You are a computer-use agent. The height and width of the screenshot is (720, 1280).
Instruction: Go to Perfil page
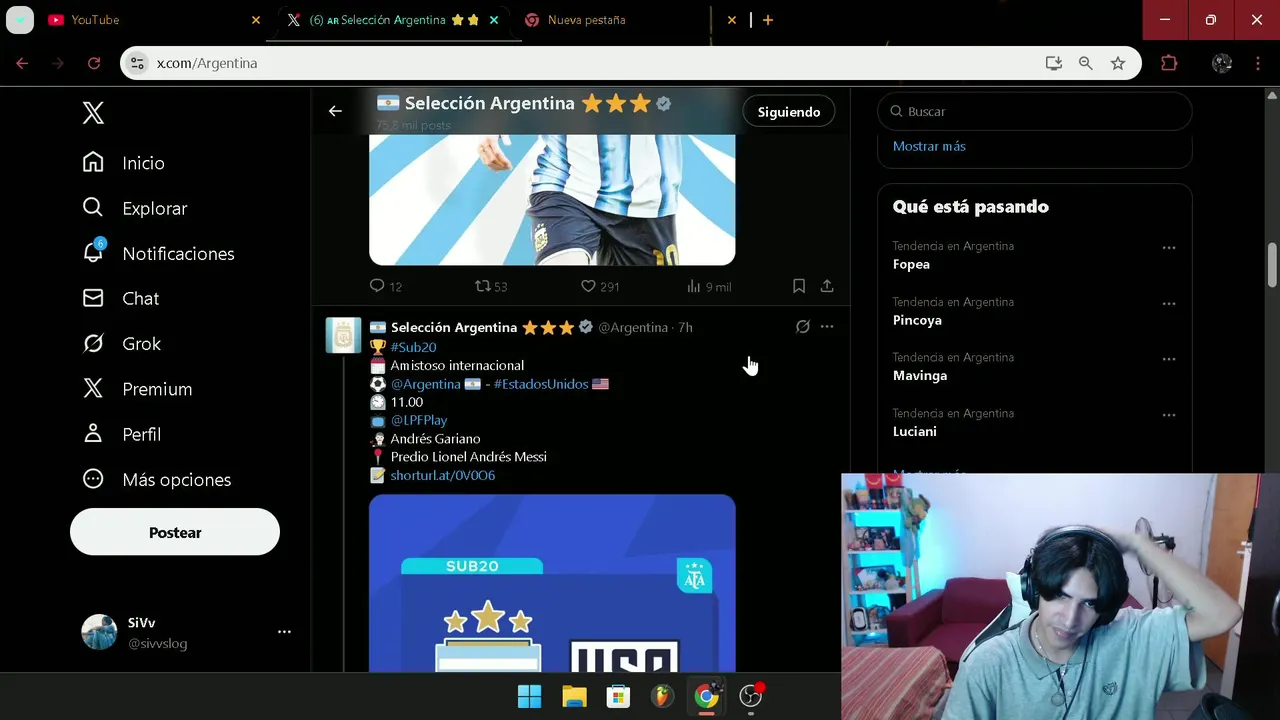[121, 434]
